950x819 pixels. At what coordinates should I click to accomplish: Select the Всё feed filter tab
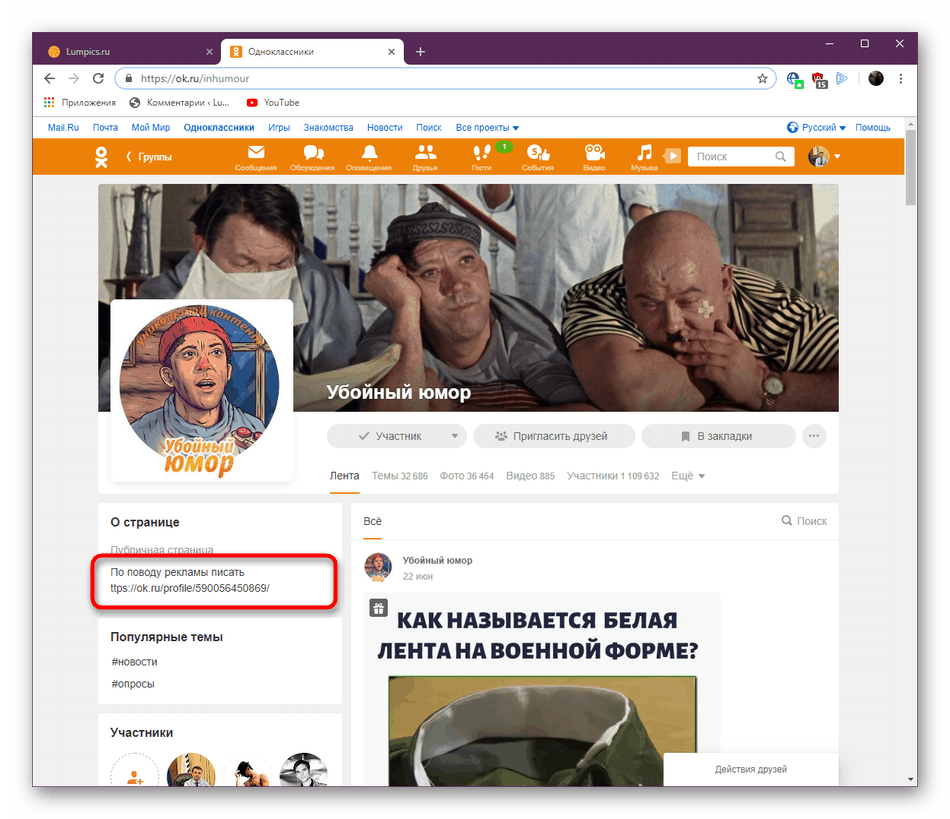(372, 521)
